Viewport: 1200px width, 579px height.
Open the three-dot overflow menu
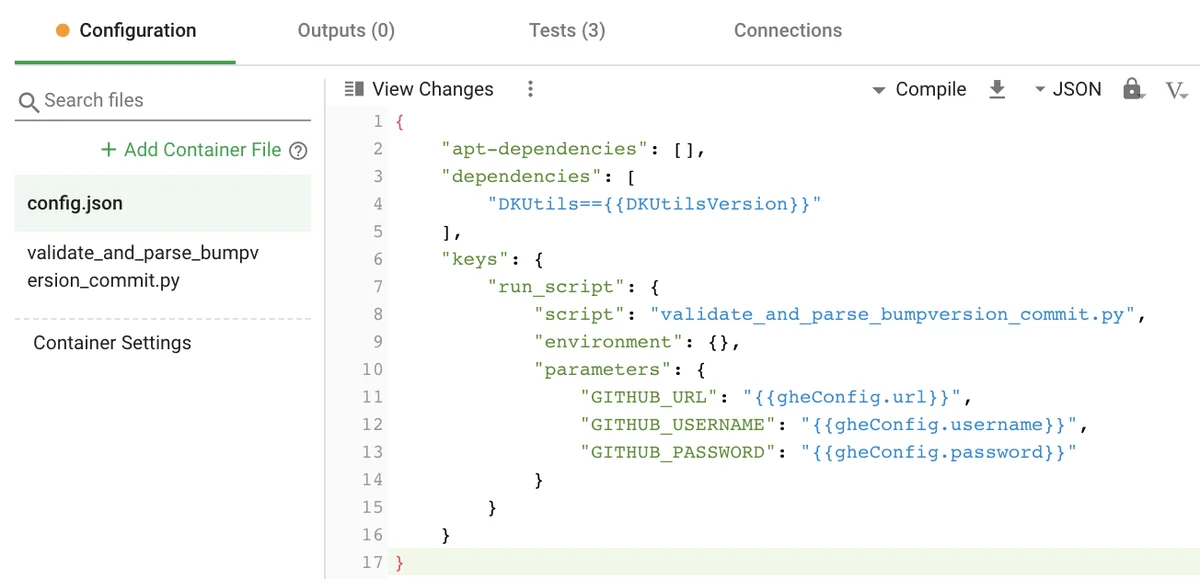530,89
